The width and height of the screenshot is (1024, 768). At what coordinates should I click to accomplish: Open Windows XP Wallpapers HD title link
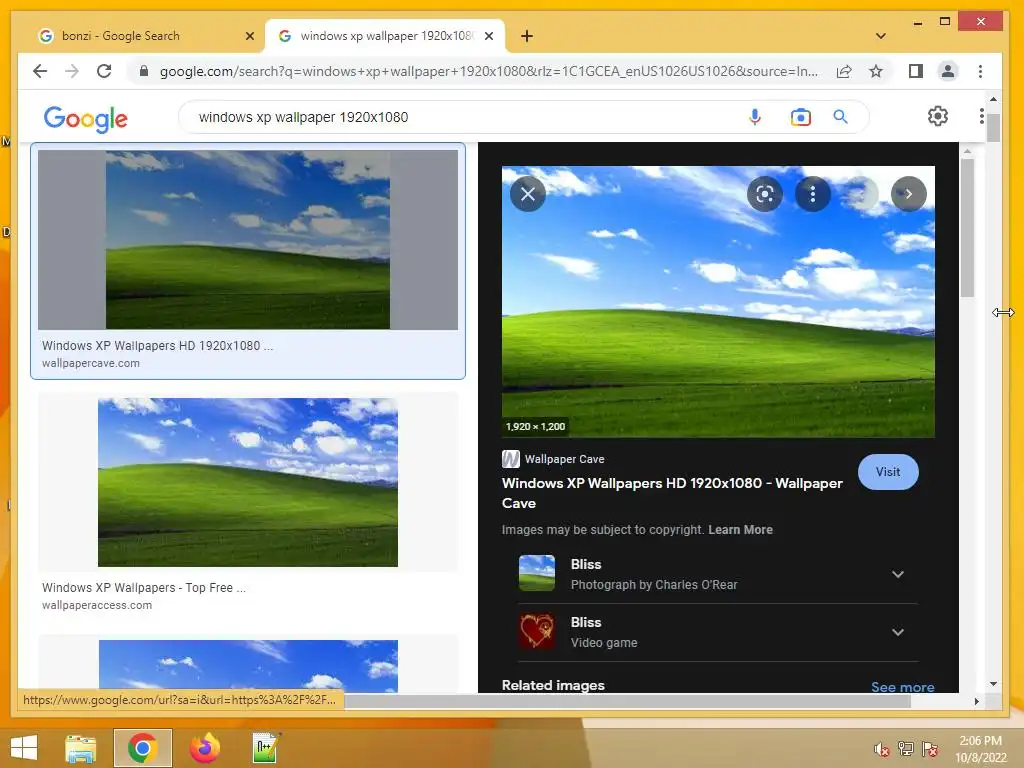[x=672, y=493]
